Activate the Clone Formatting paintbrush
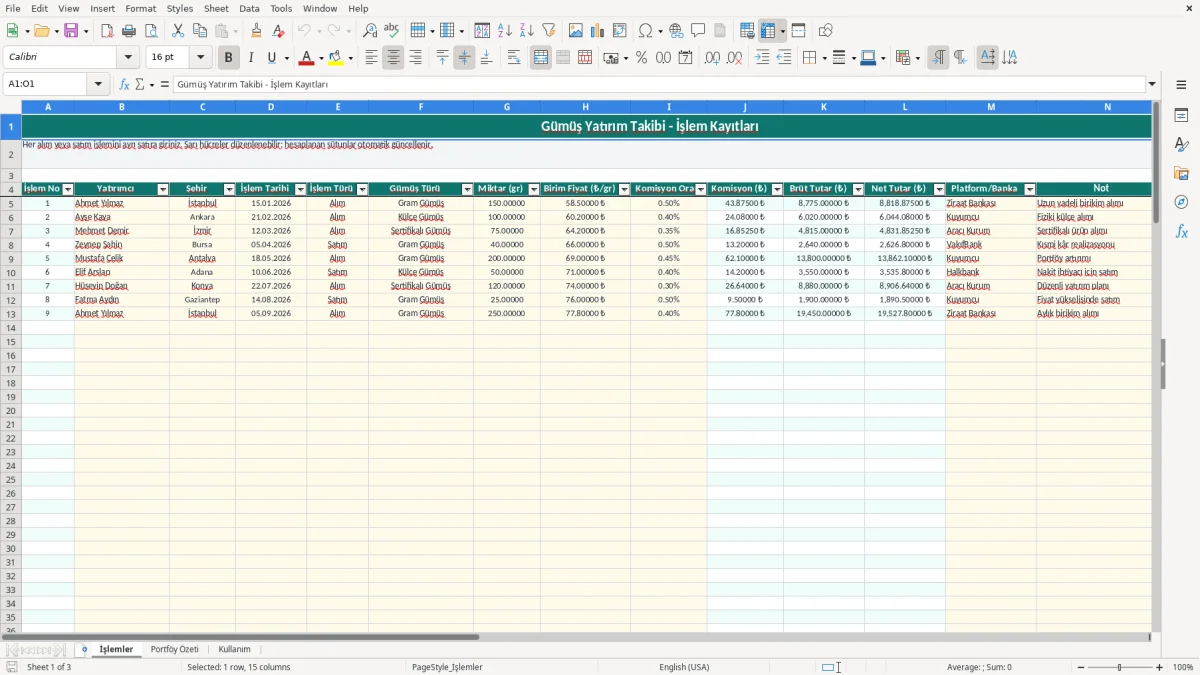Image resolution: width=1200 pixels, height=675 pixels. [257, 31]
